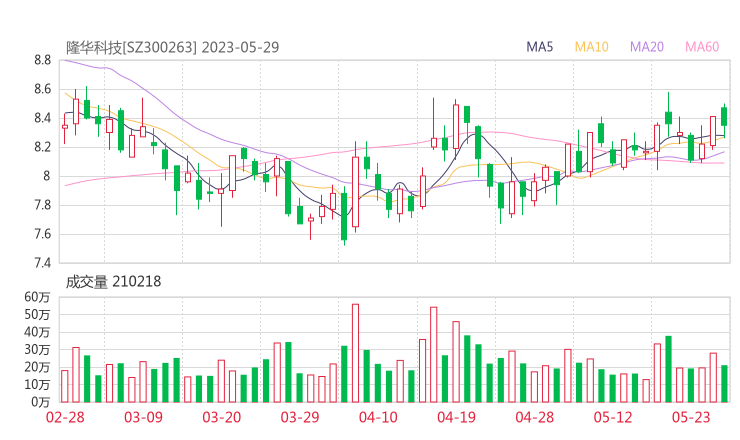This screenshot has height=440, width=740.
Task: Click the 8.8 price axis label
Action: (x=42, y=60)
